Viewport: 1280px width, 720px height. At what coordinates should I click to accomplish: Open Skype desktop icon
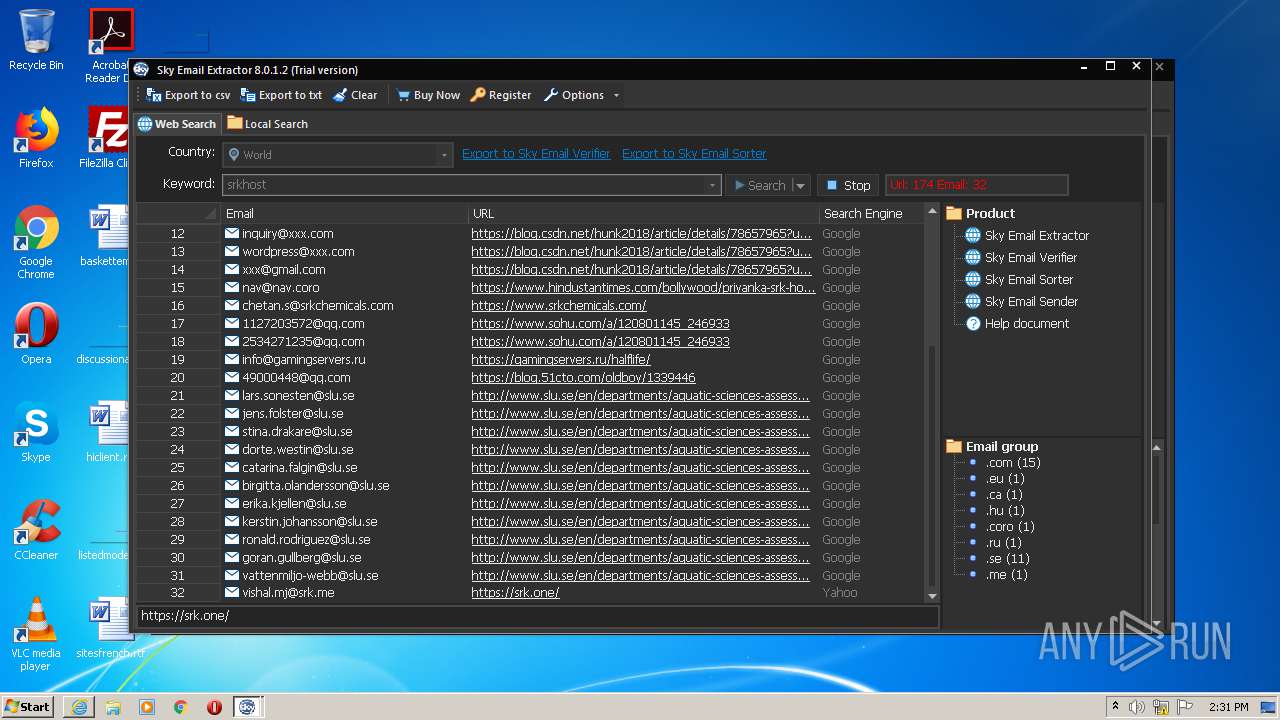pos(36,432)
